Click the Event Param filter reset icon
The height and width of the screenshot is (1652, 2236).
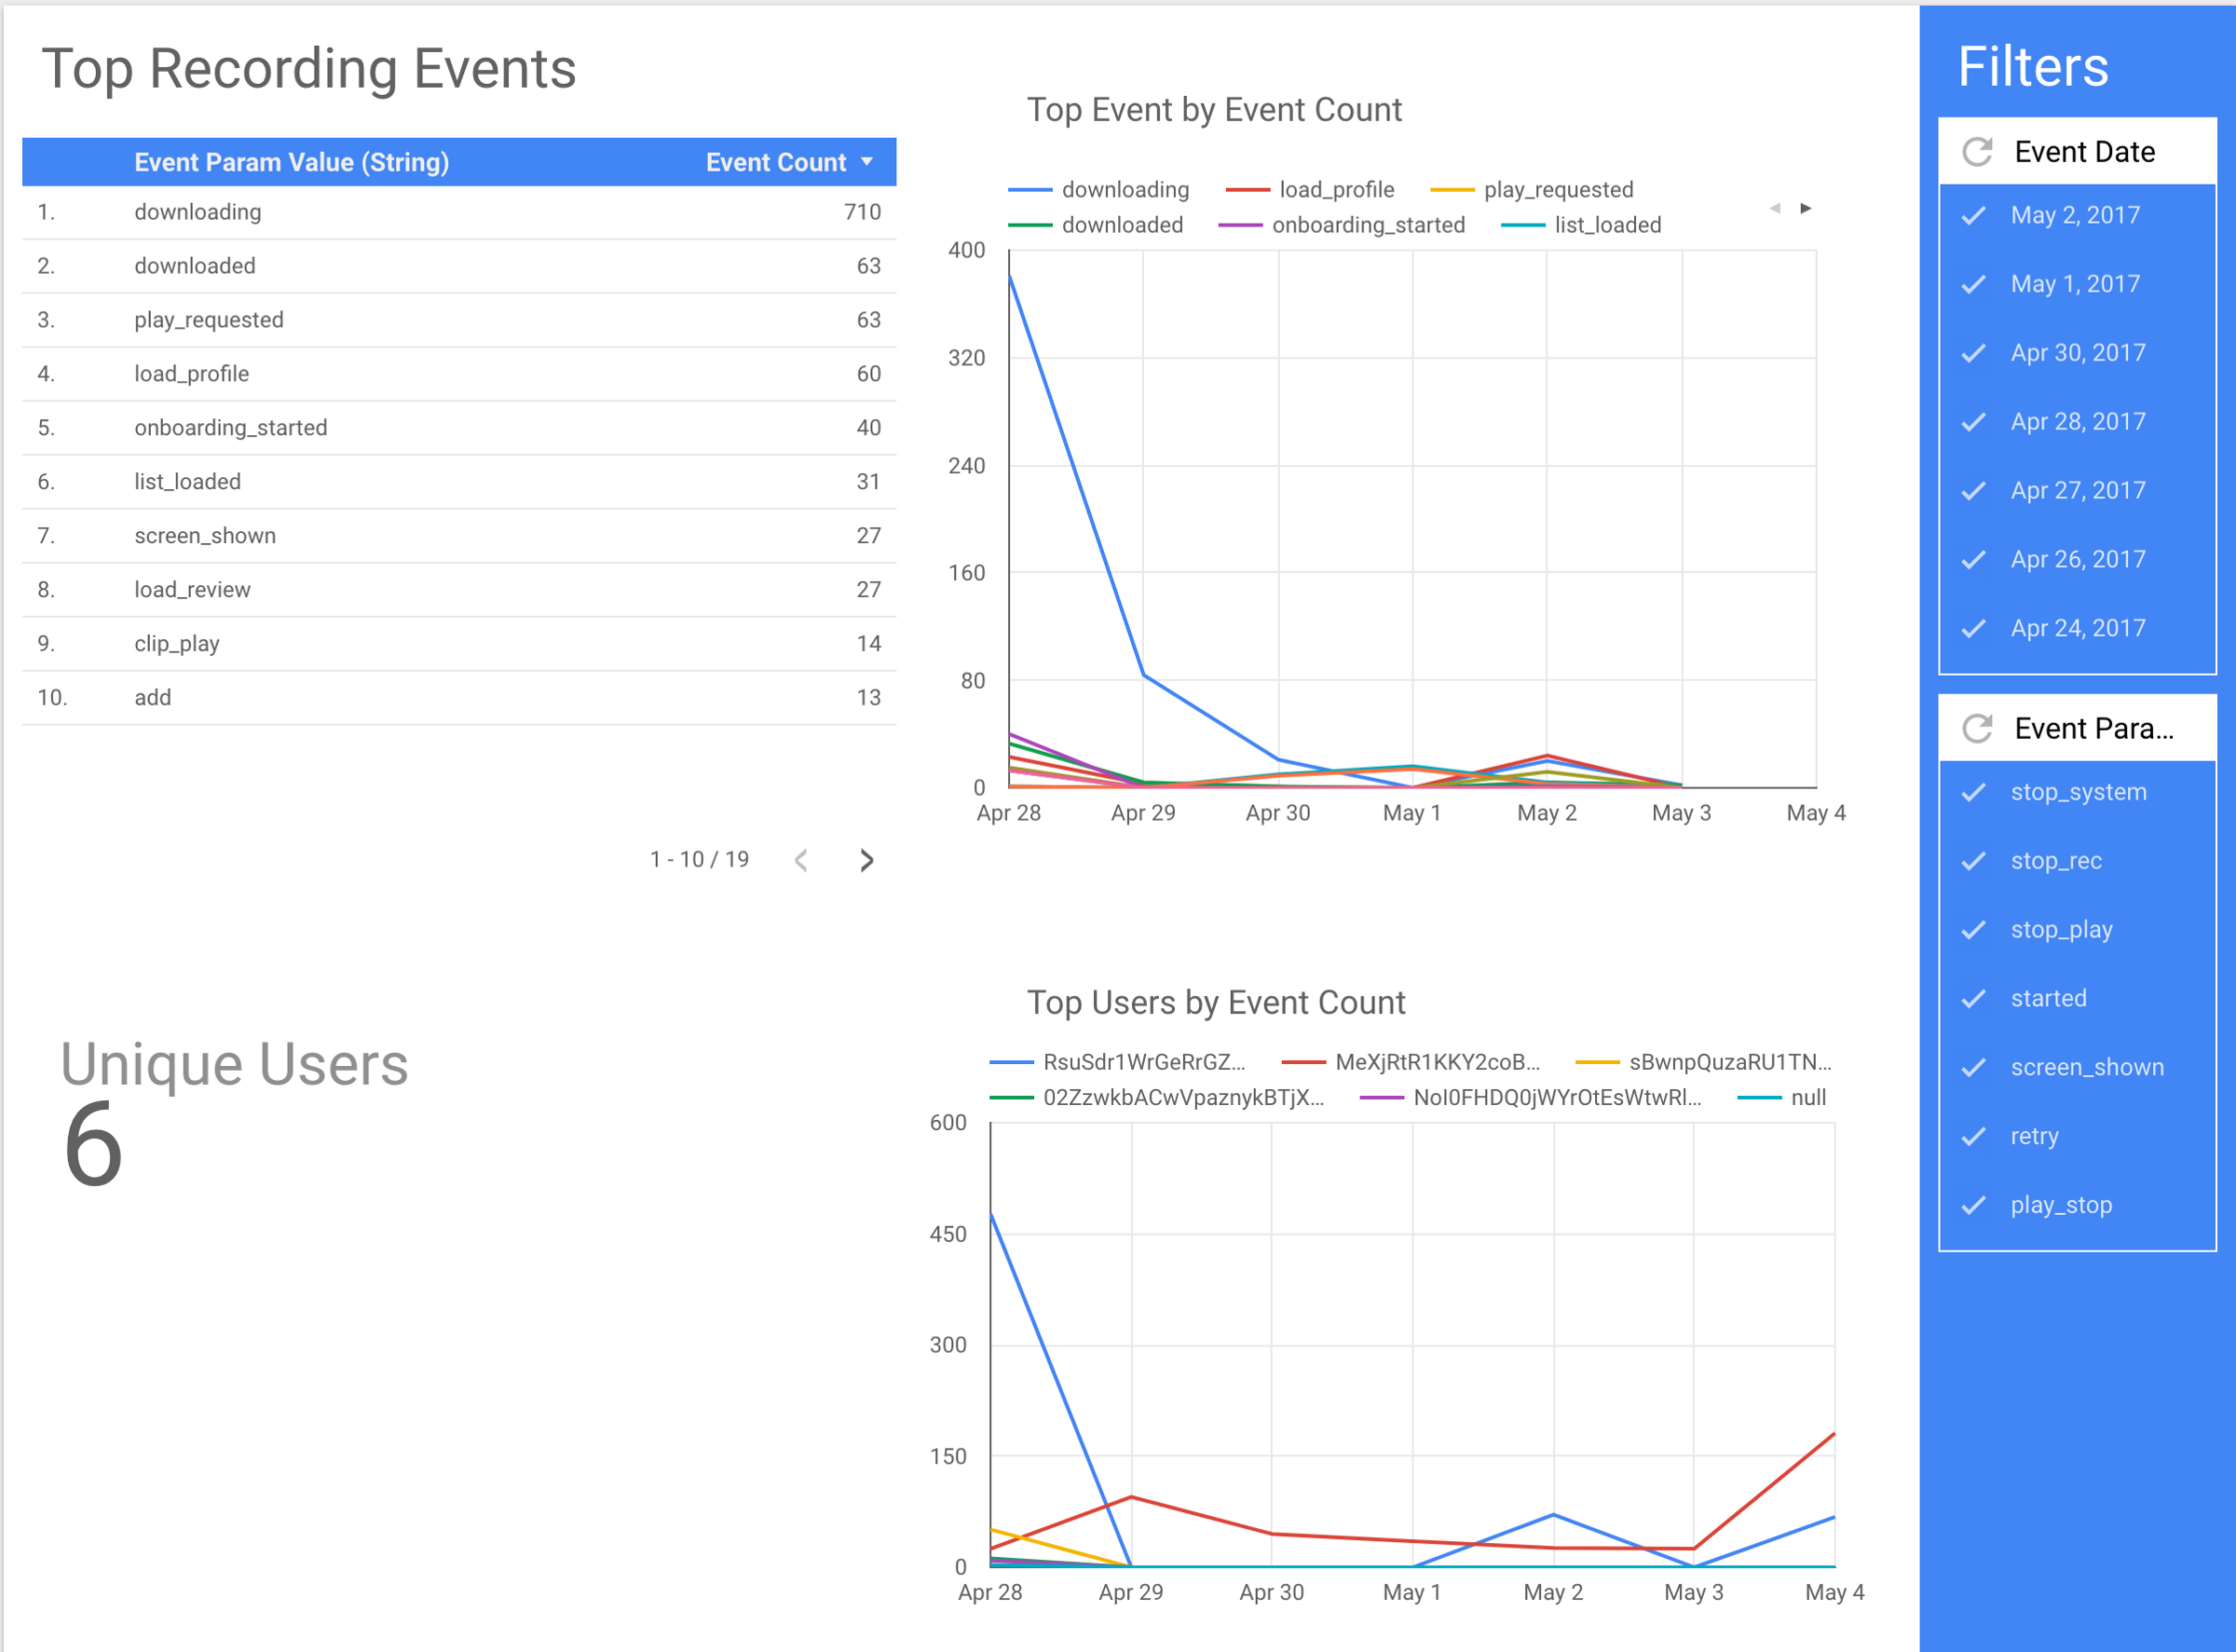tap(1977, 729)
